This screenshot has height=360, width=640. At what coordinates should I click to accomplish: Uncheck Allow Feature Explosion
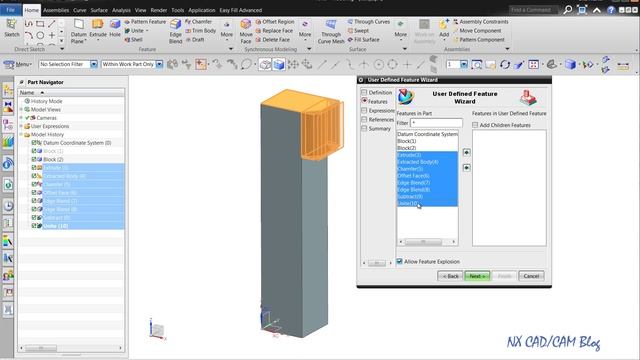[x=400, y=261]
